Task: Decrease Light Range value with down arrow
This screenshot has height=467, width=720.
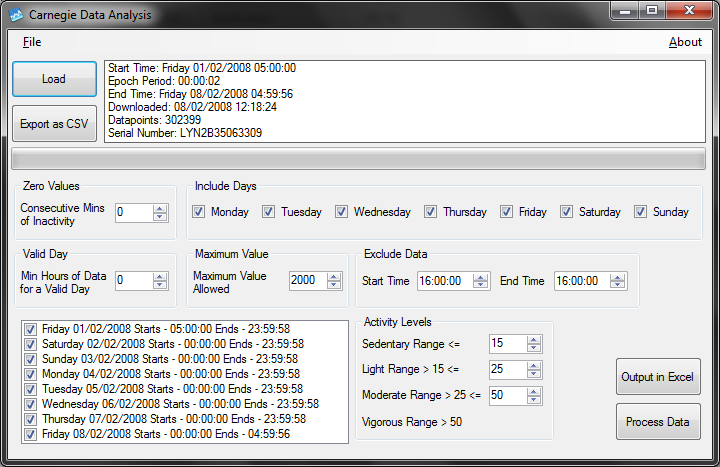Action: (x=534, y=374)
